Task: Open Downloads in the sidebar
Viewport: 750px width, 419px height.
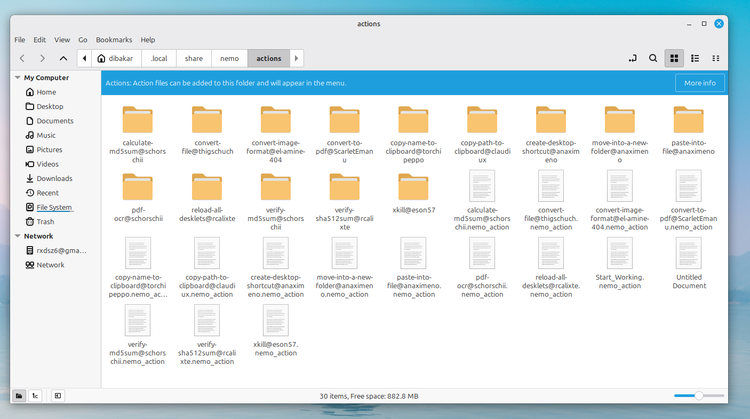Action: pyautogui.click(x=55, y=178)
